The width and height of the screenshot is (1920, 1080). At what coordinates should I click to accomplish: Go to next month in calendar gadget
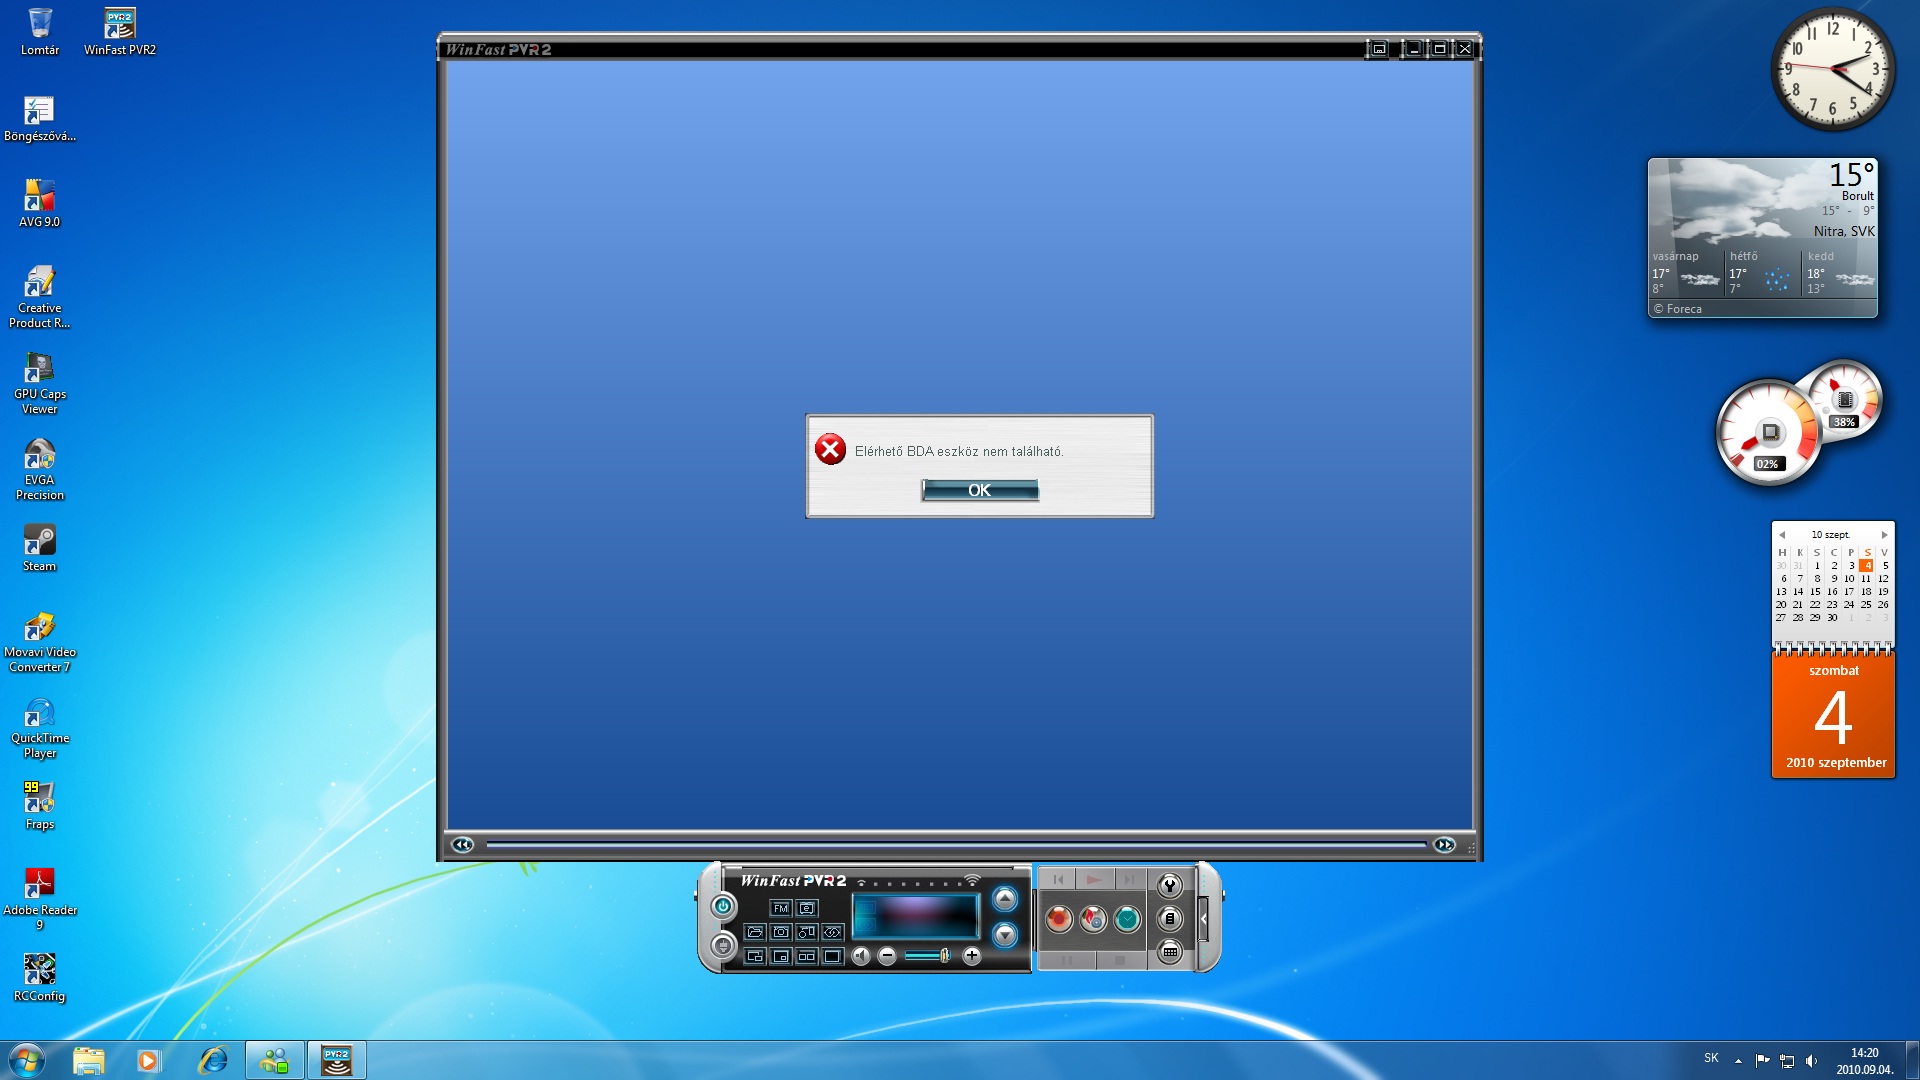coord(1884,535)
